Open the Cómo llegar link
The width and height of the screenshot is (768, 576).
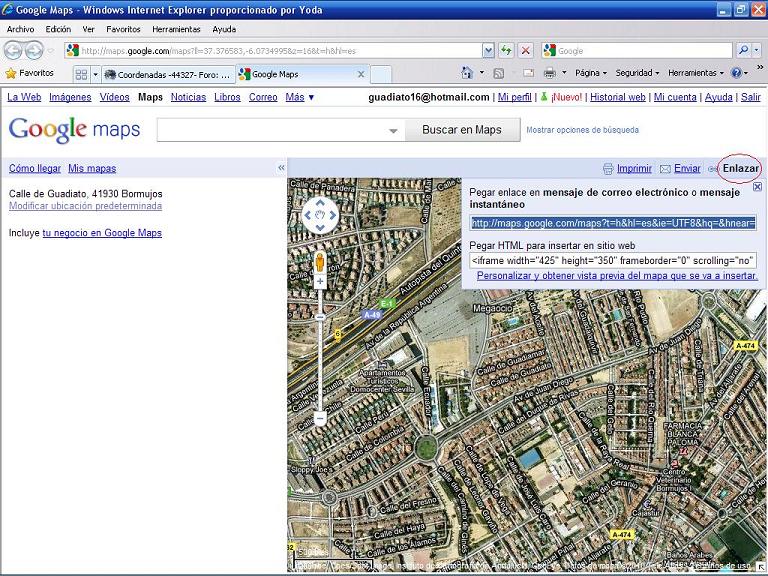[35, 168]
